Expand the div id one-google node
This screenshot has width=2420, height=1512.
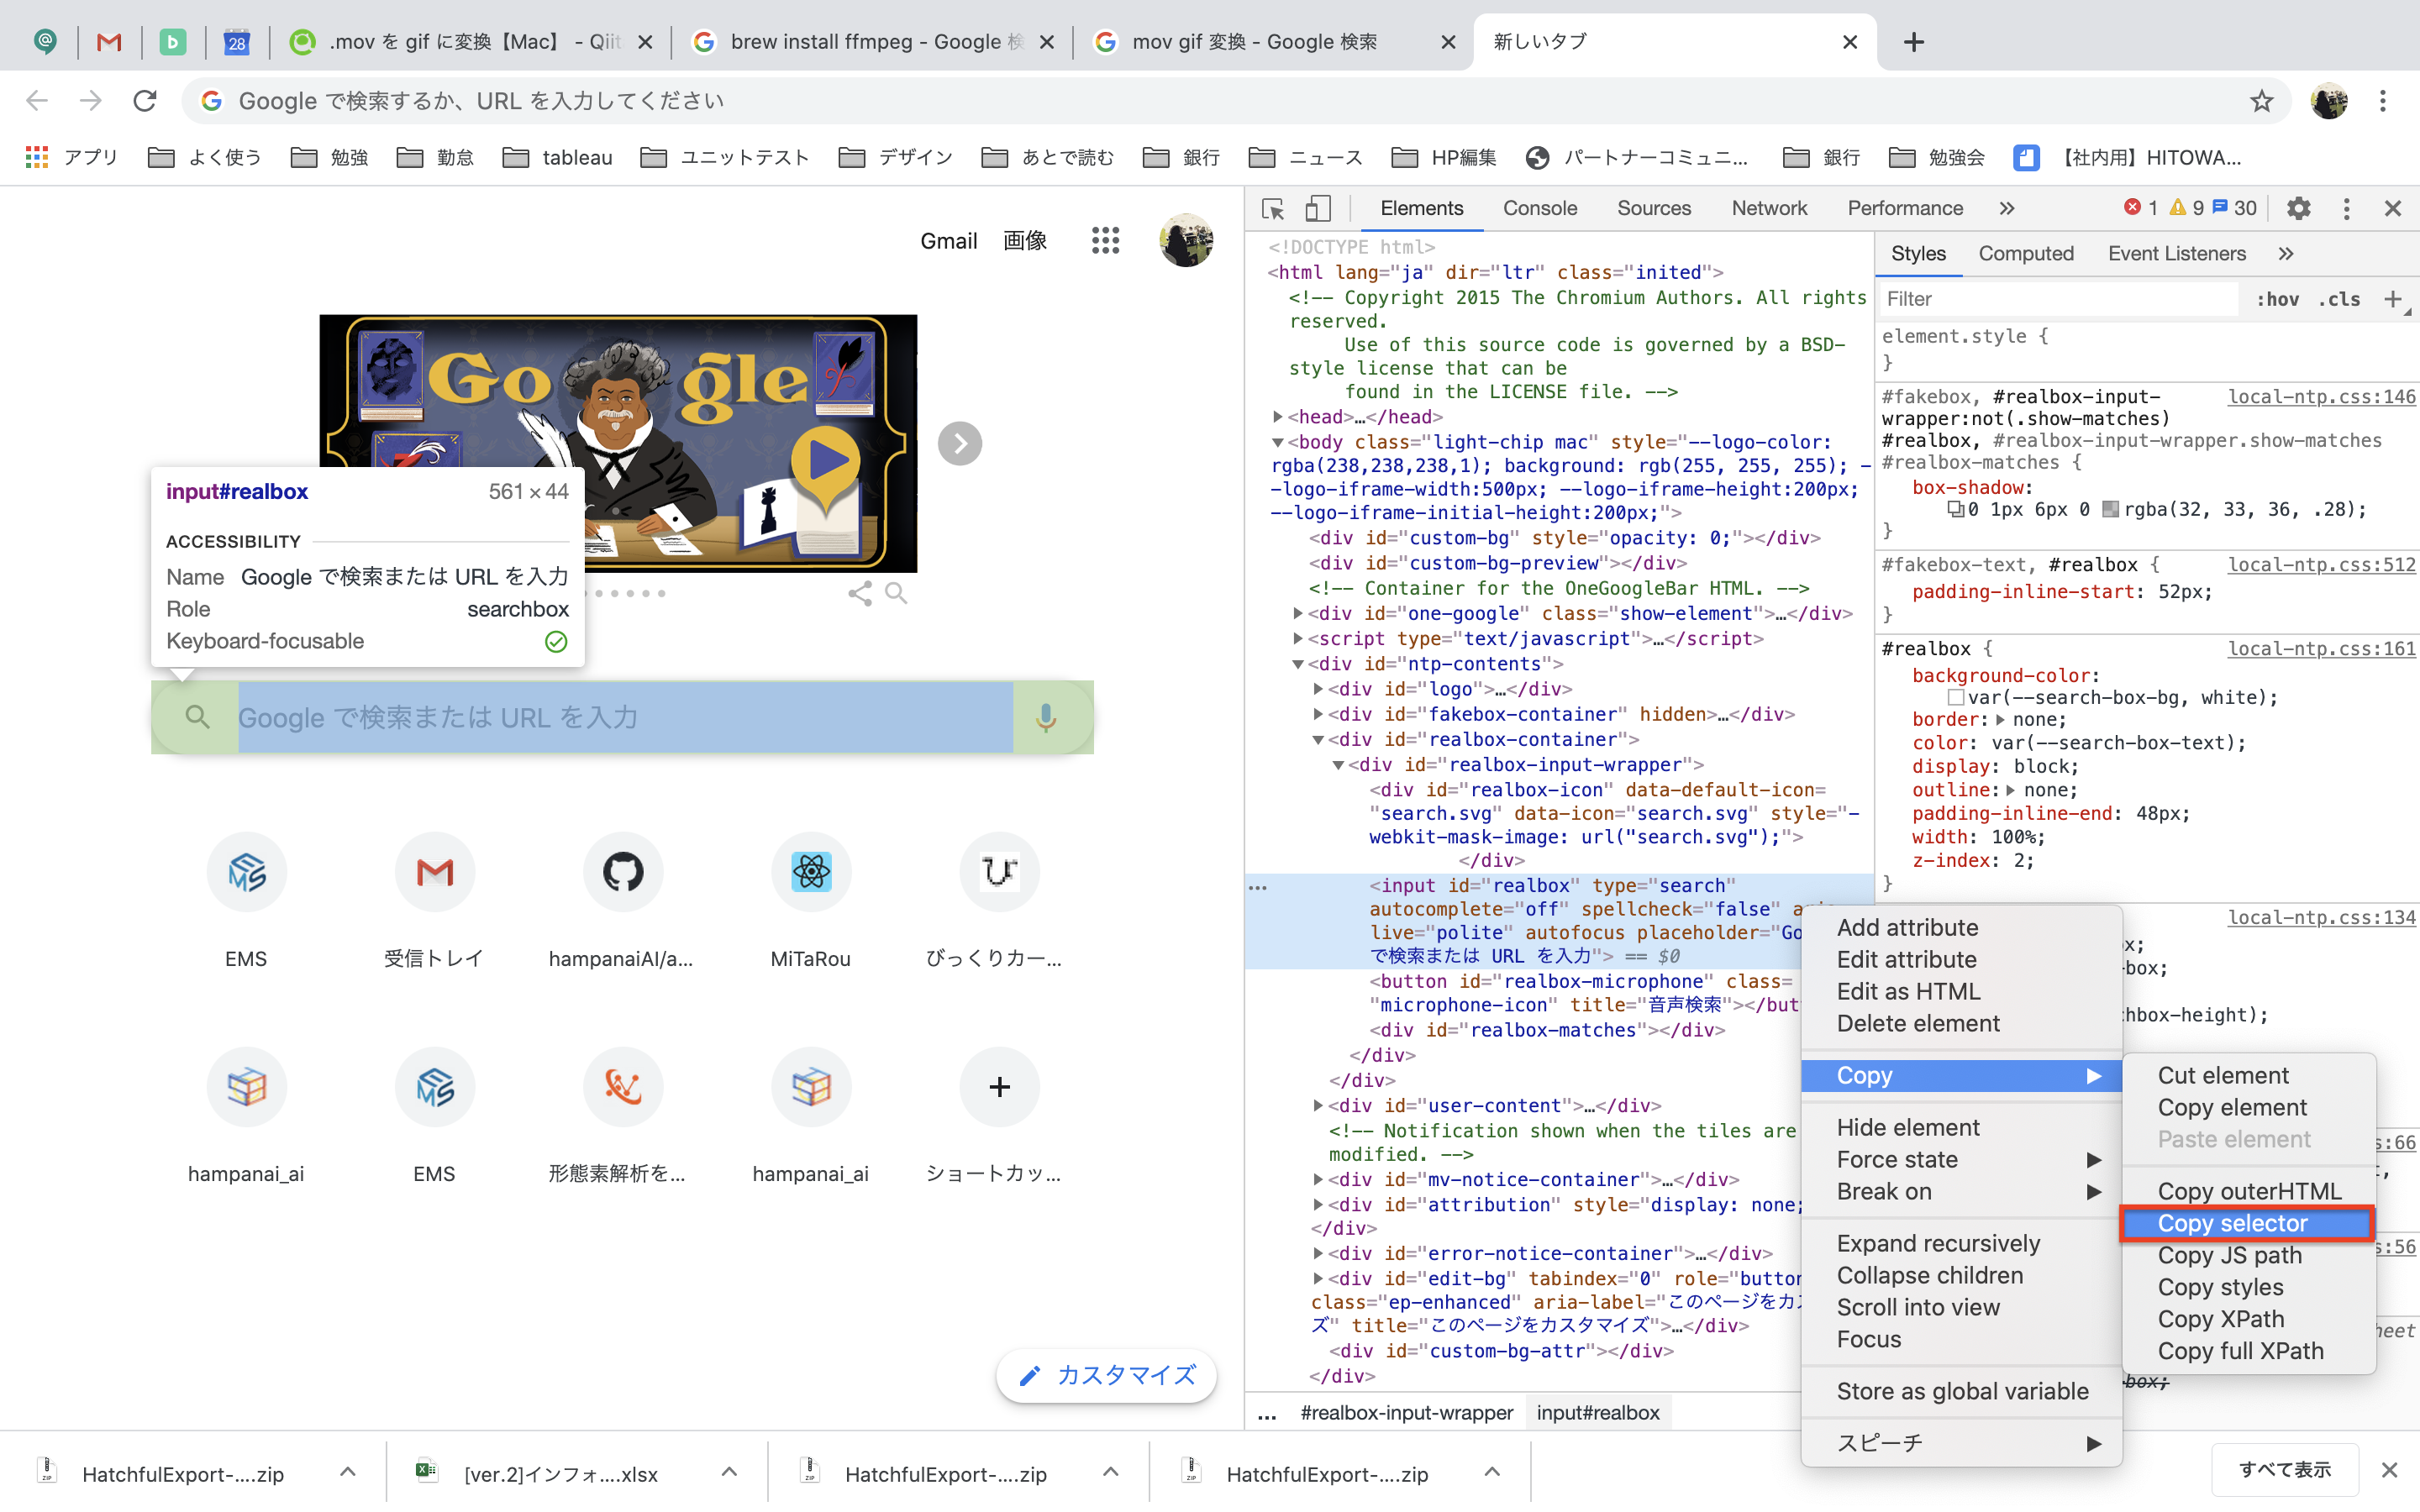[1298, 614]
